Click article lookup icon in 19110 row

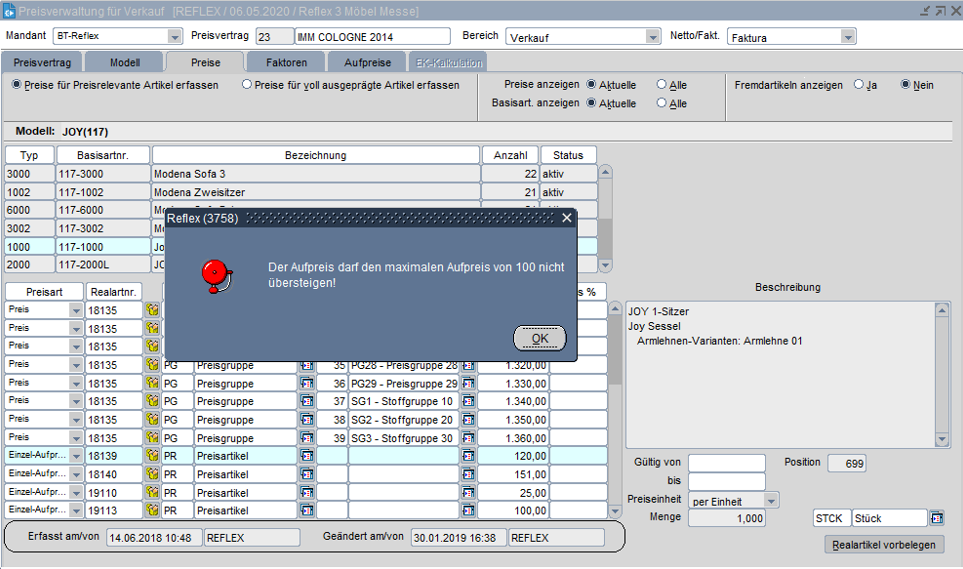point(152,493)
